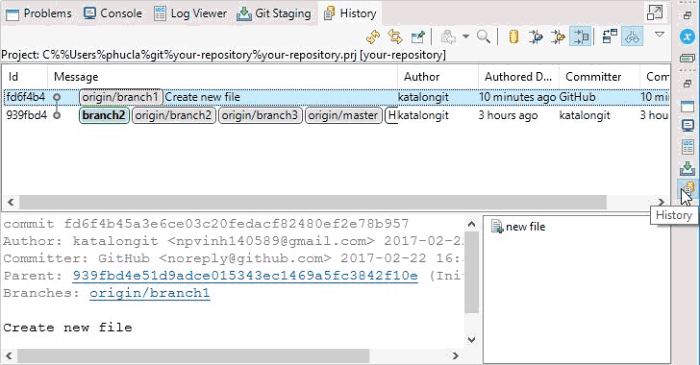The height and width of the screenshot is (365, 700).
Task: Click the Refresh history toolbar icon
Action: (373, 37)
